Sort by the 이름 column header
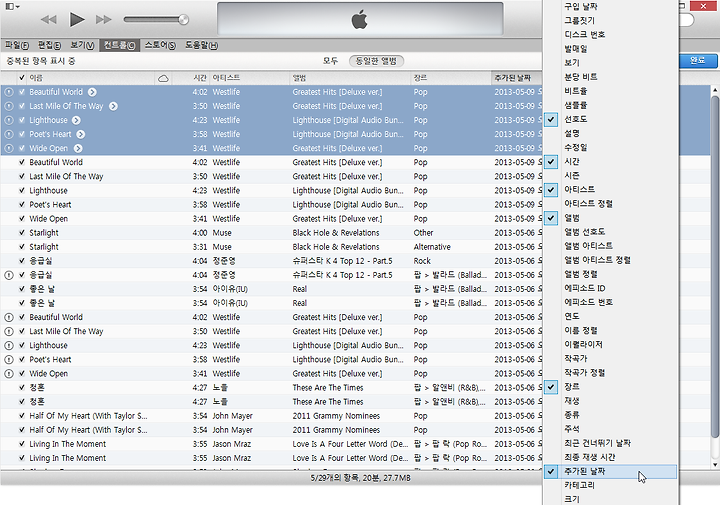This screenshot has width=720, height=505. click(90, 78)
